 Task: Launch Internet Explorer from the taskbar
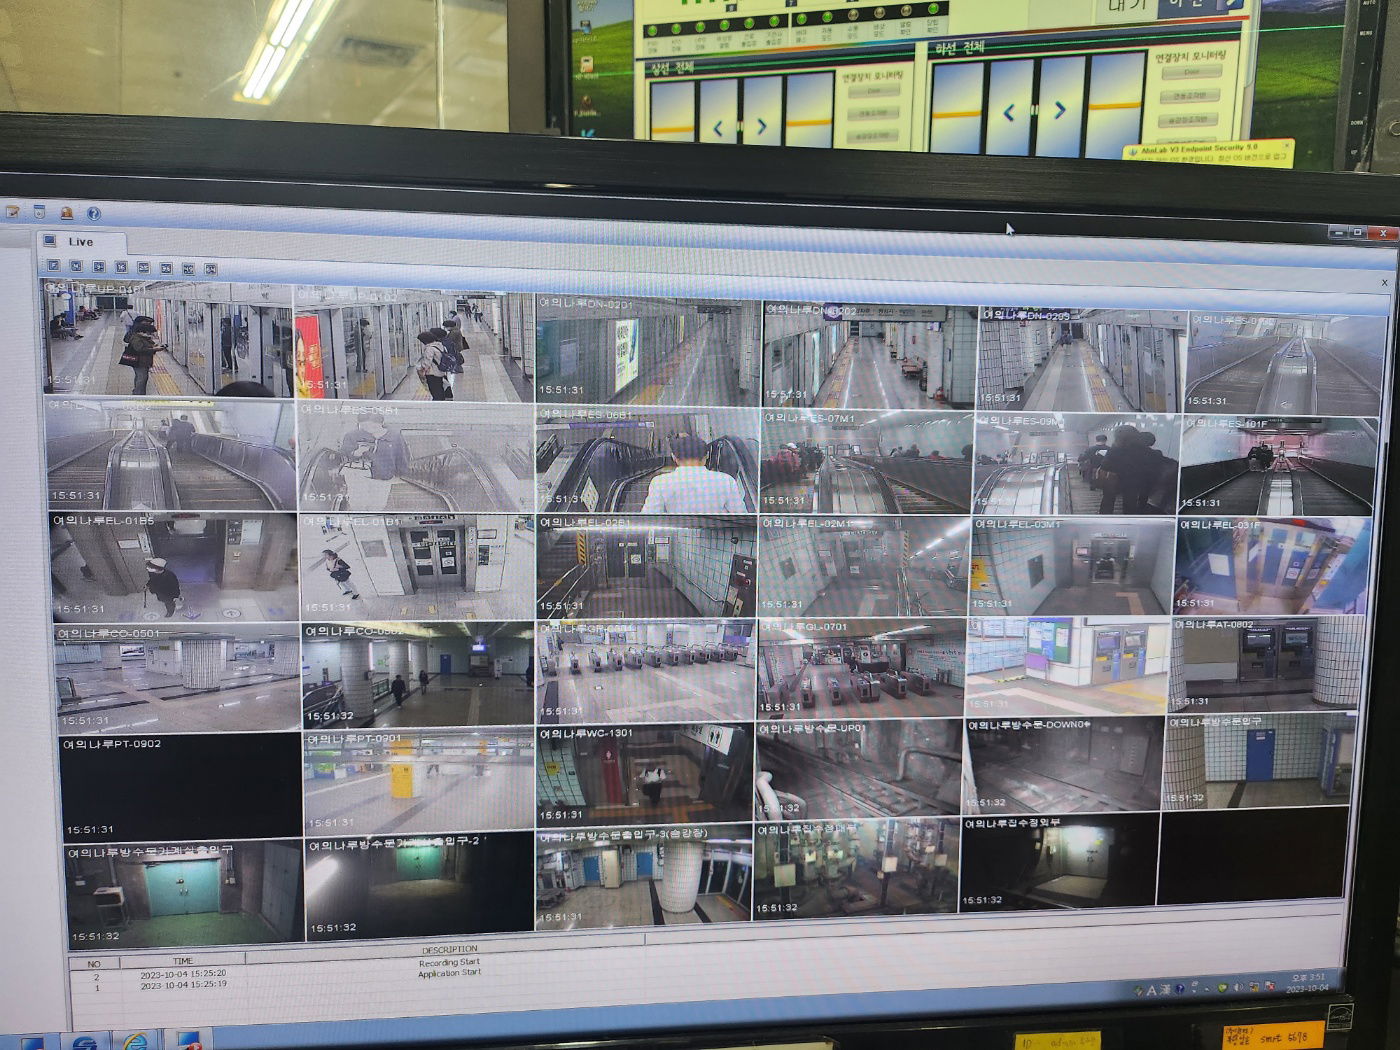(x=135, y=1040)
